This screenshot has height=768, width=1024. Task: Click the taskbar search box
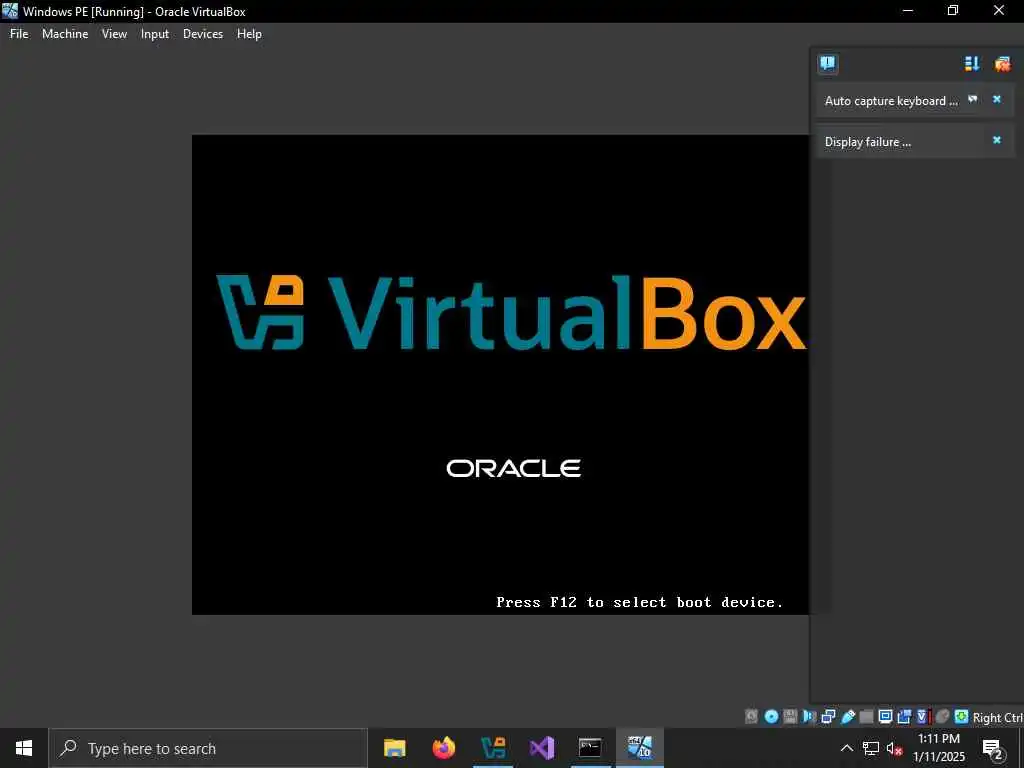208,748
